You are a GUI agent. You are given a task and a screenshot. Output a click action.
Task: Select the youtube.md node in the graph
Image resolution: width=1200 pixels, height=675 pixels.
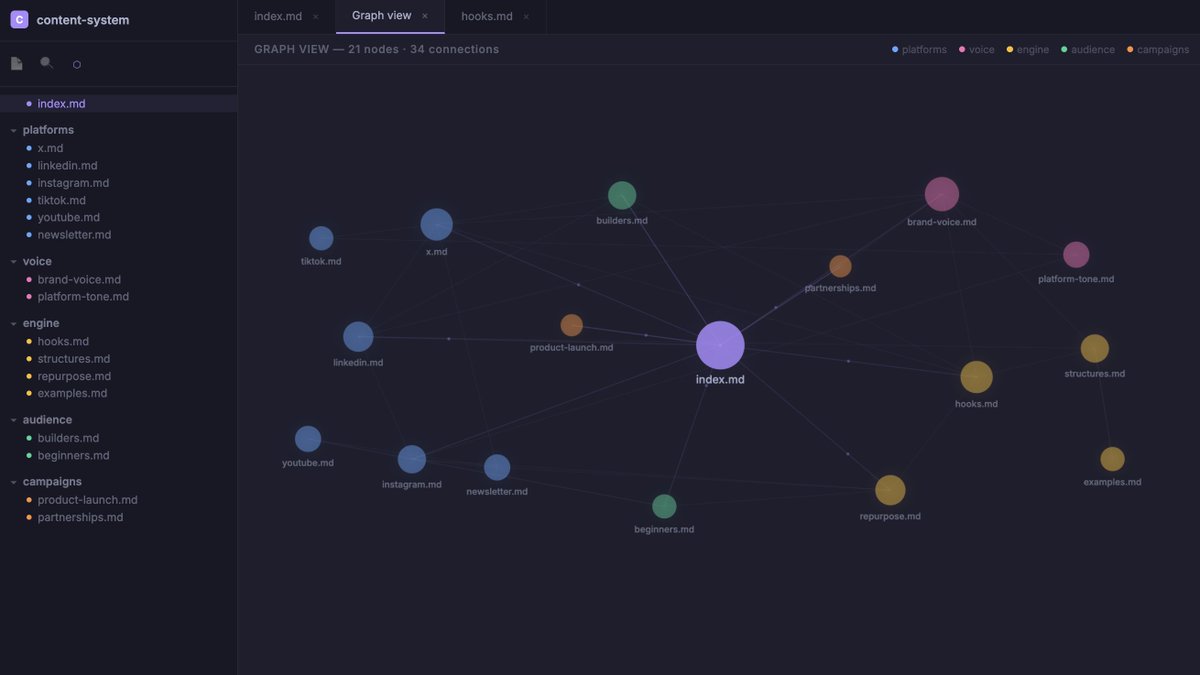[308, 439]
